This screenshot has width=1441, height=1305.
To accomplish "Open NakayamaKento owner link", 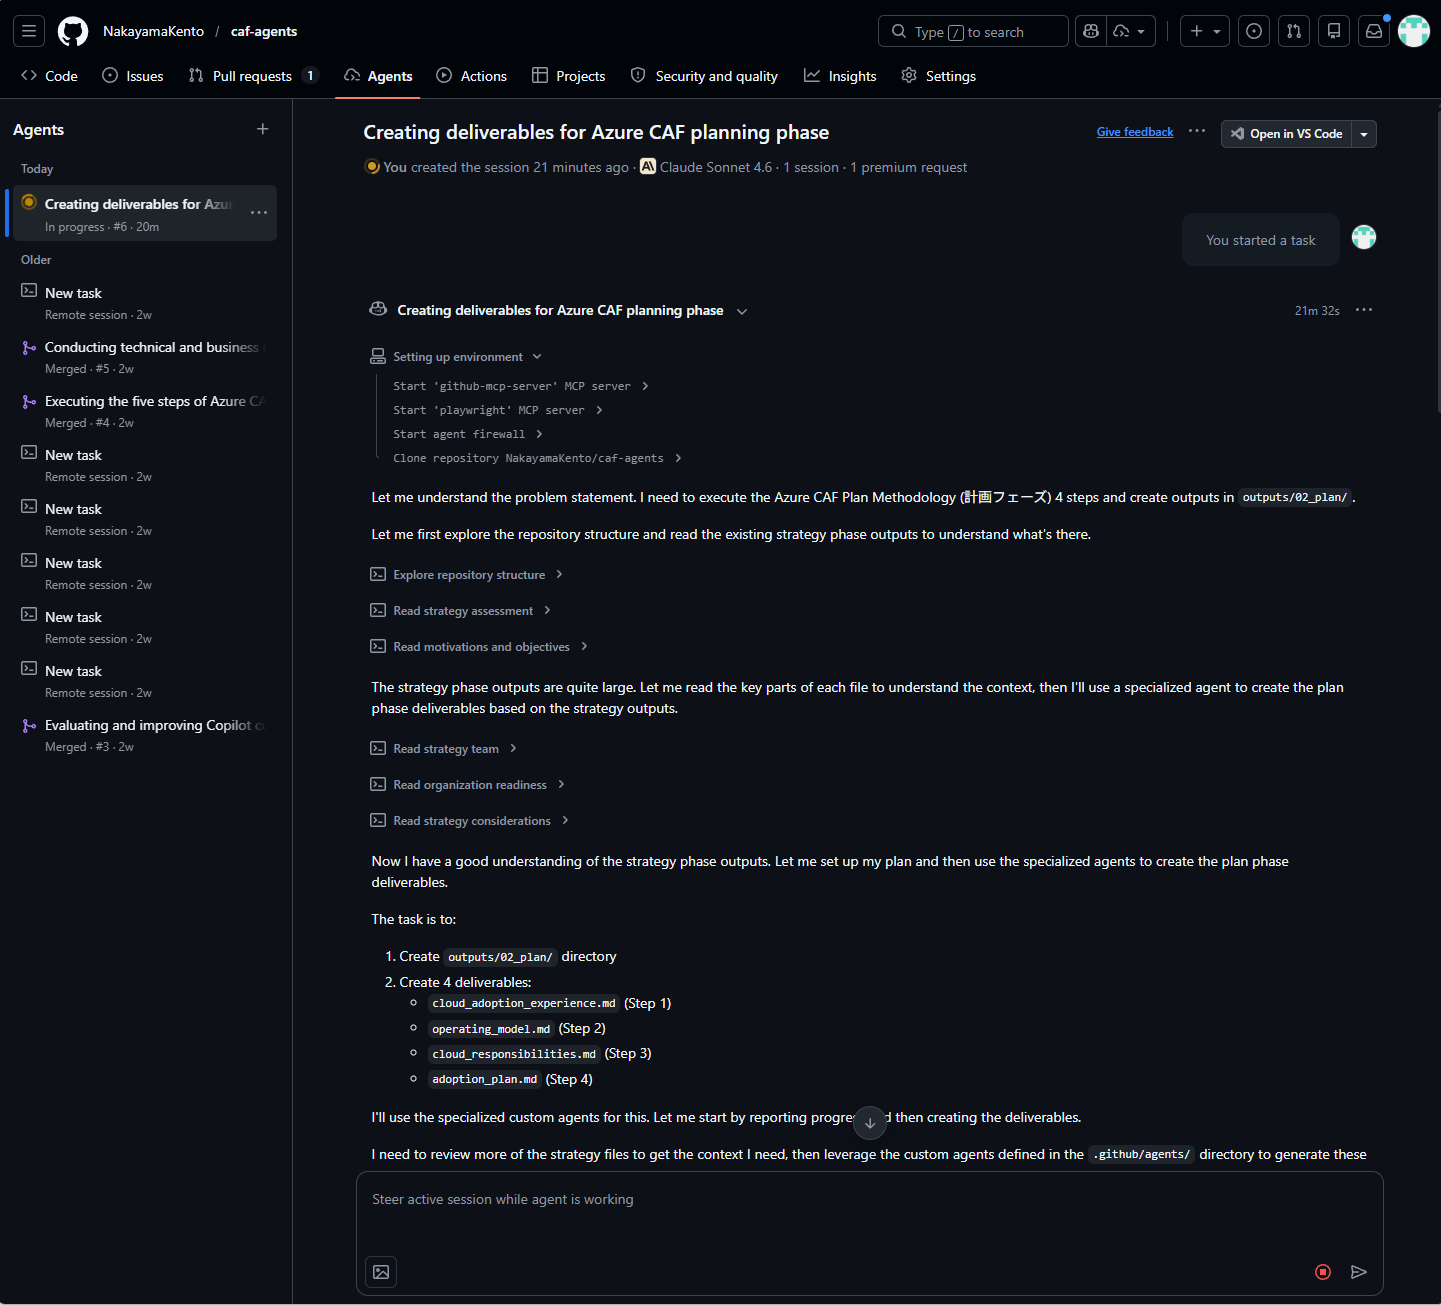I will 153,31.
